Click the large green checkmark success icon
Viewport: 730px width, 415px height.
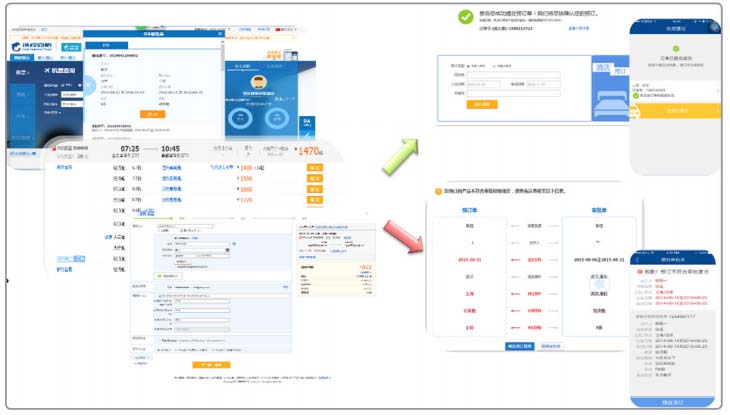coord(465,17)
